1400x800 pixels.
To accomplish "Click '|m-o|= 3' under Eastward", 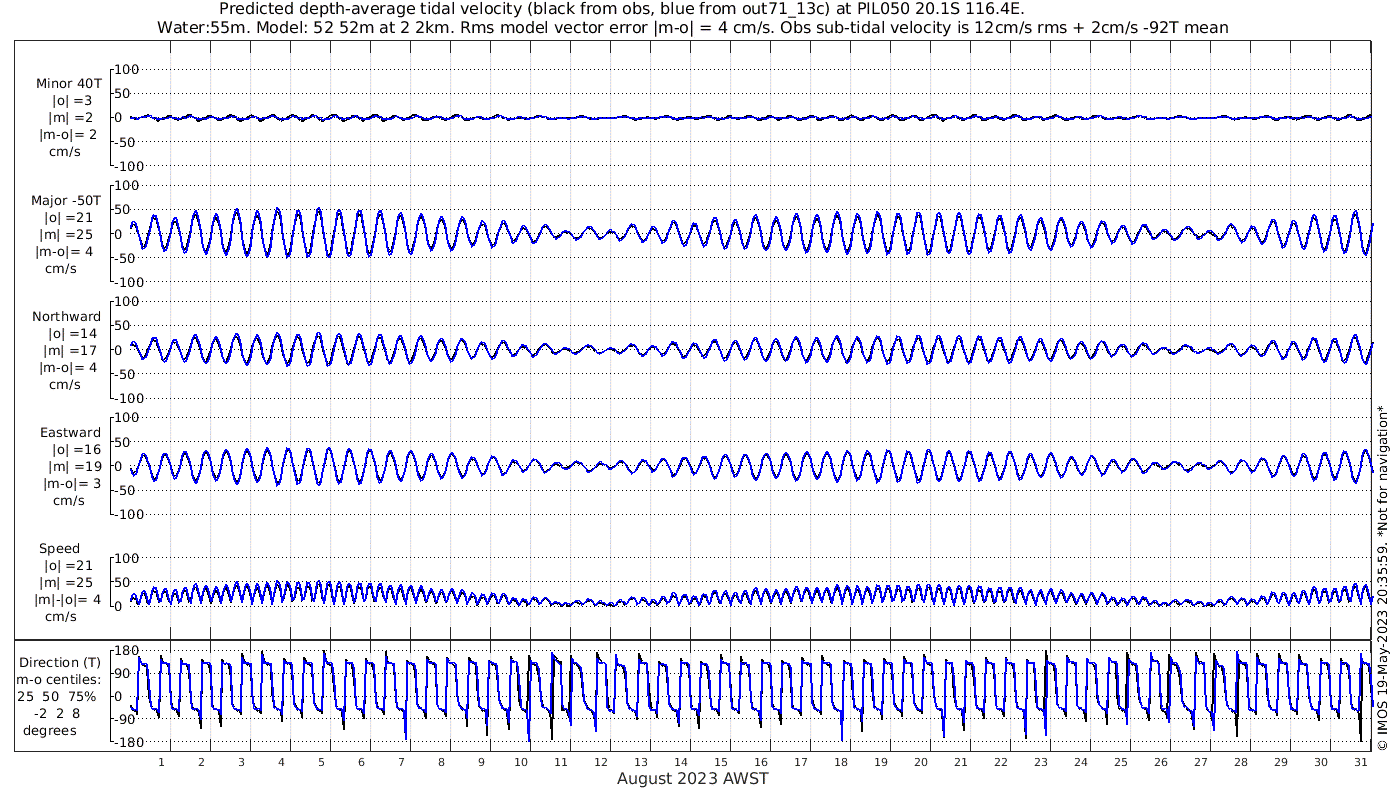I will 71,484.
